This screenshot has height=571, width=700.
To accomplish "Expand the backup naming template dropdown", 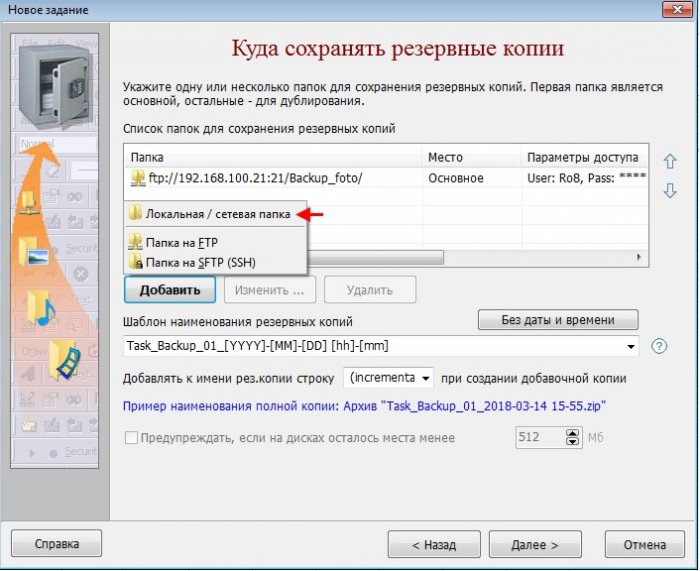I will [x=630, y=346].
